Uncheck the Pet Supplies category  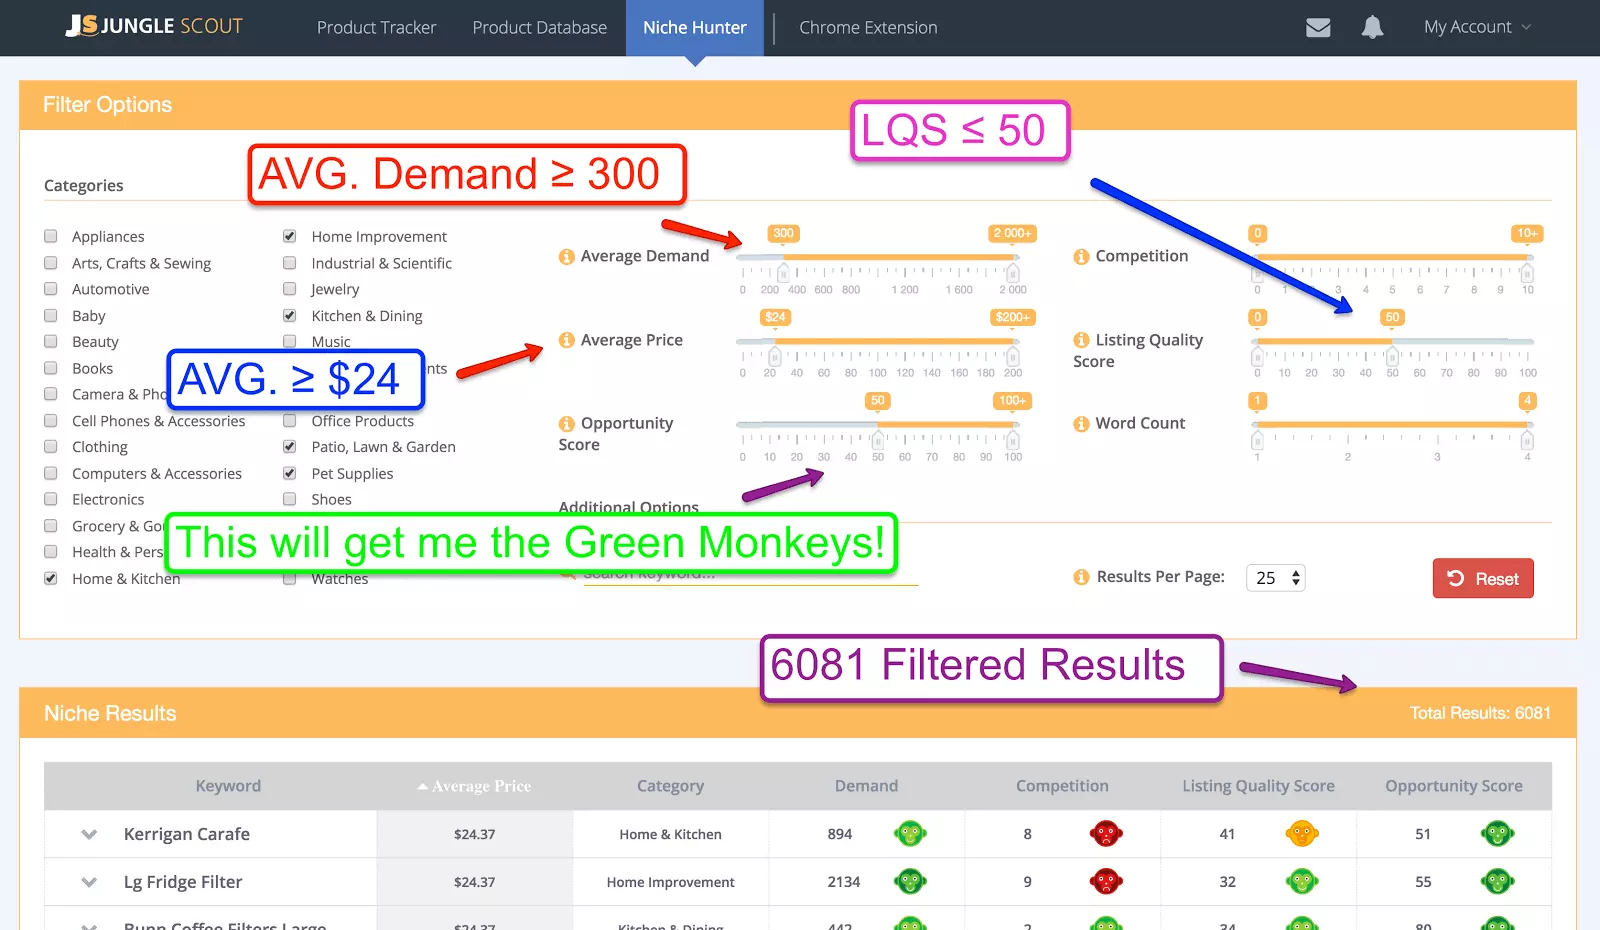click(289, 473)
